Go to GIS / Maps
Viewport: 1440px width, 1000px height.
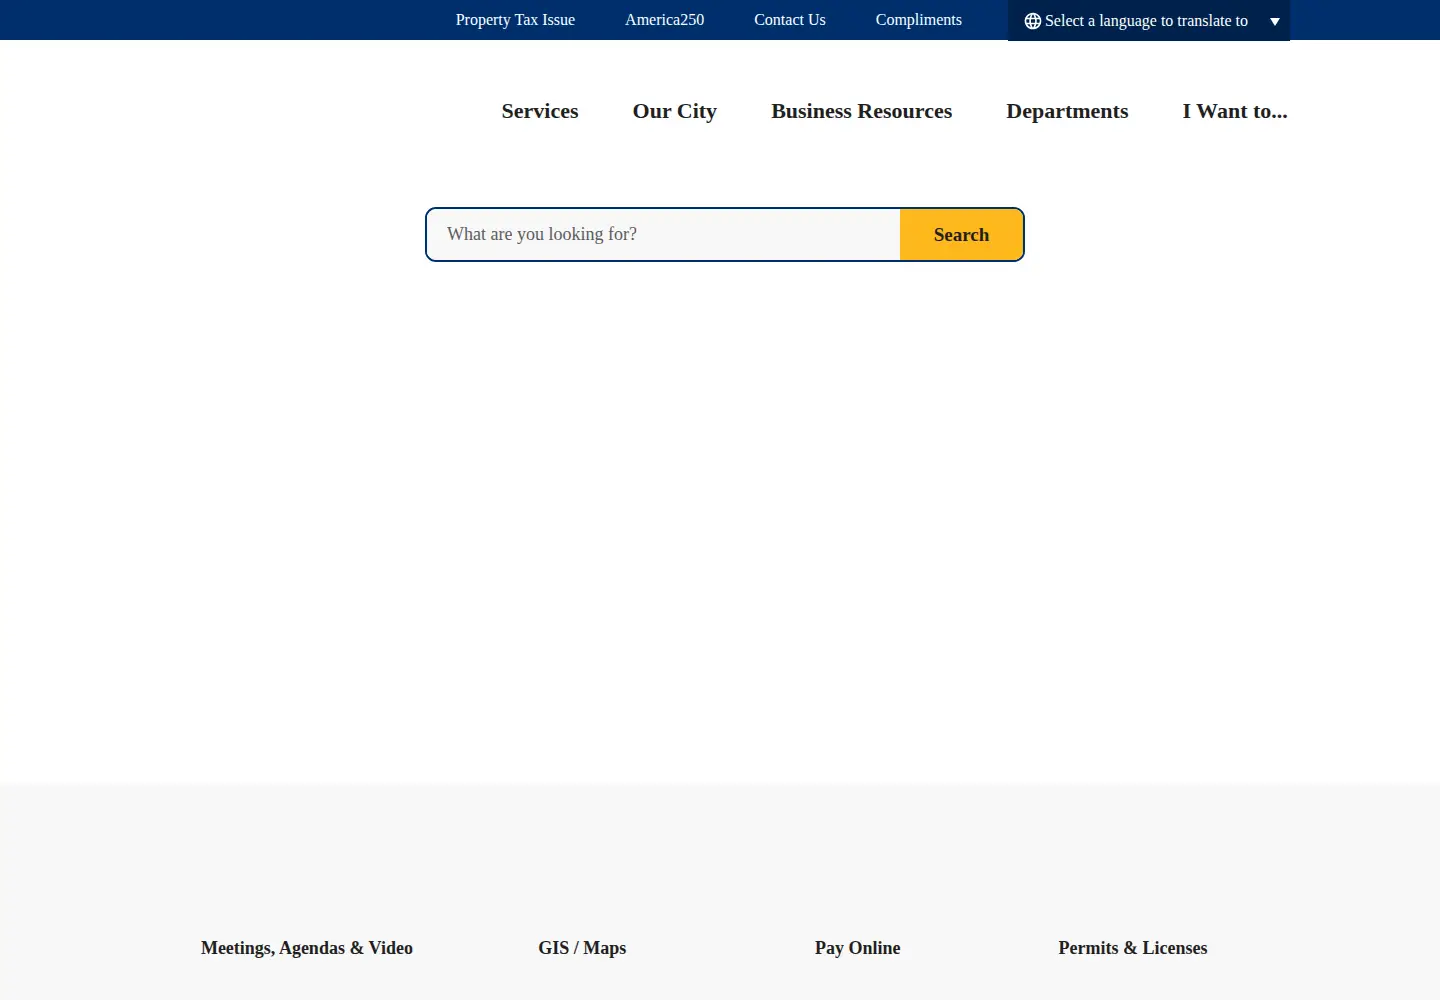[x=582, y=948]
